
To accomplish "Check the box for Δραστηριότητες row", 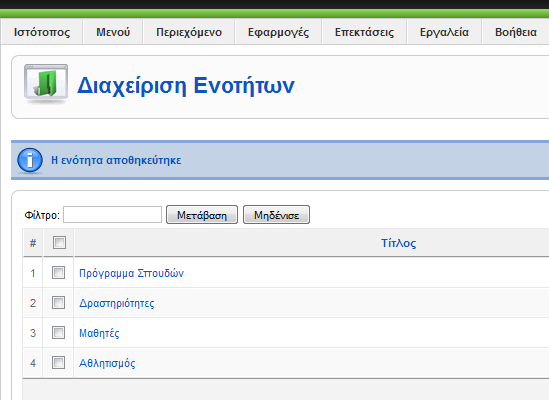I will pos(58,303).
